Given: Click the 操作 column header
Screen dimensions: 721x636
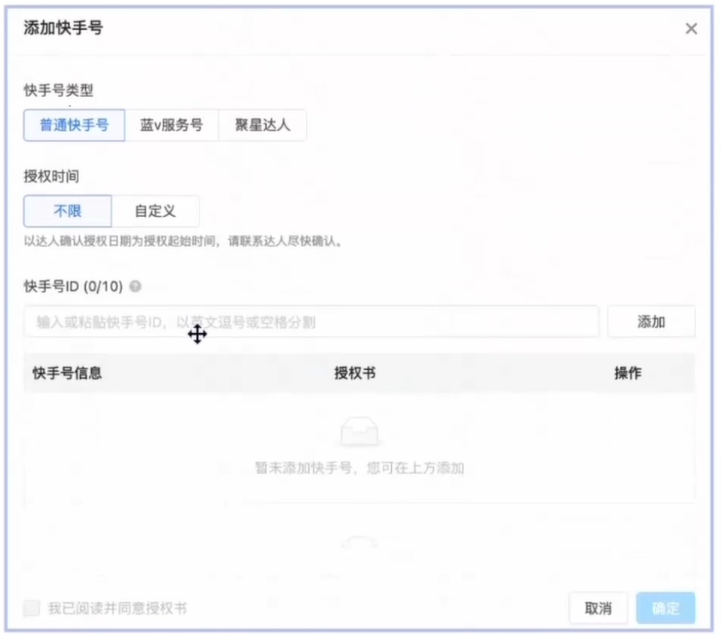Looking at the screenshot, I should [x=628, y=373].
